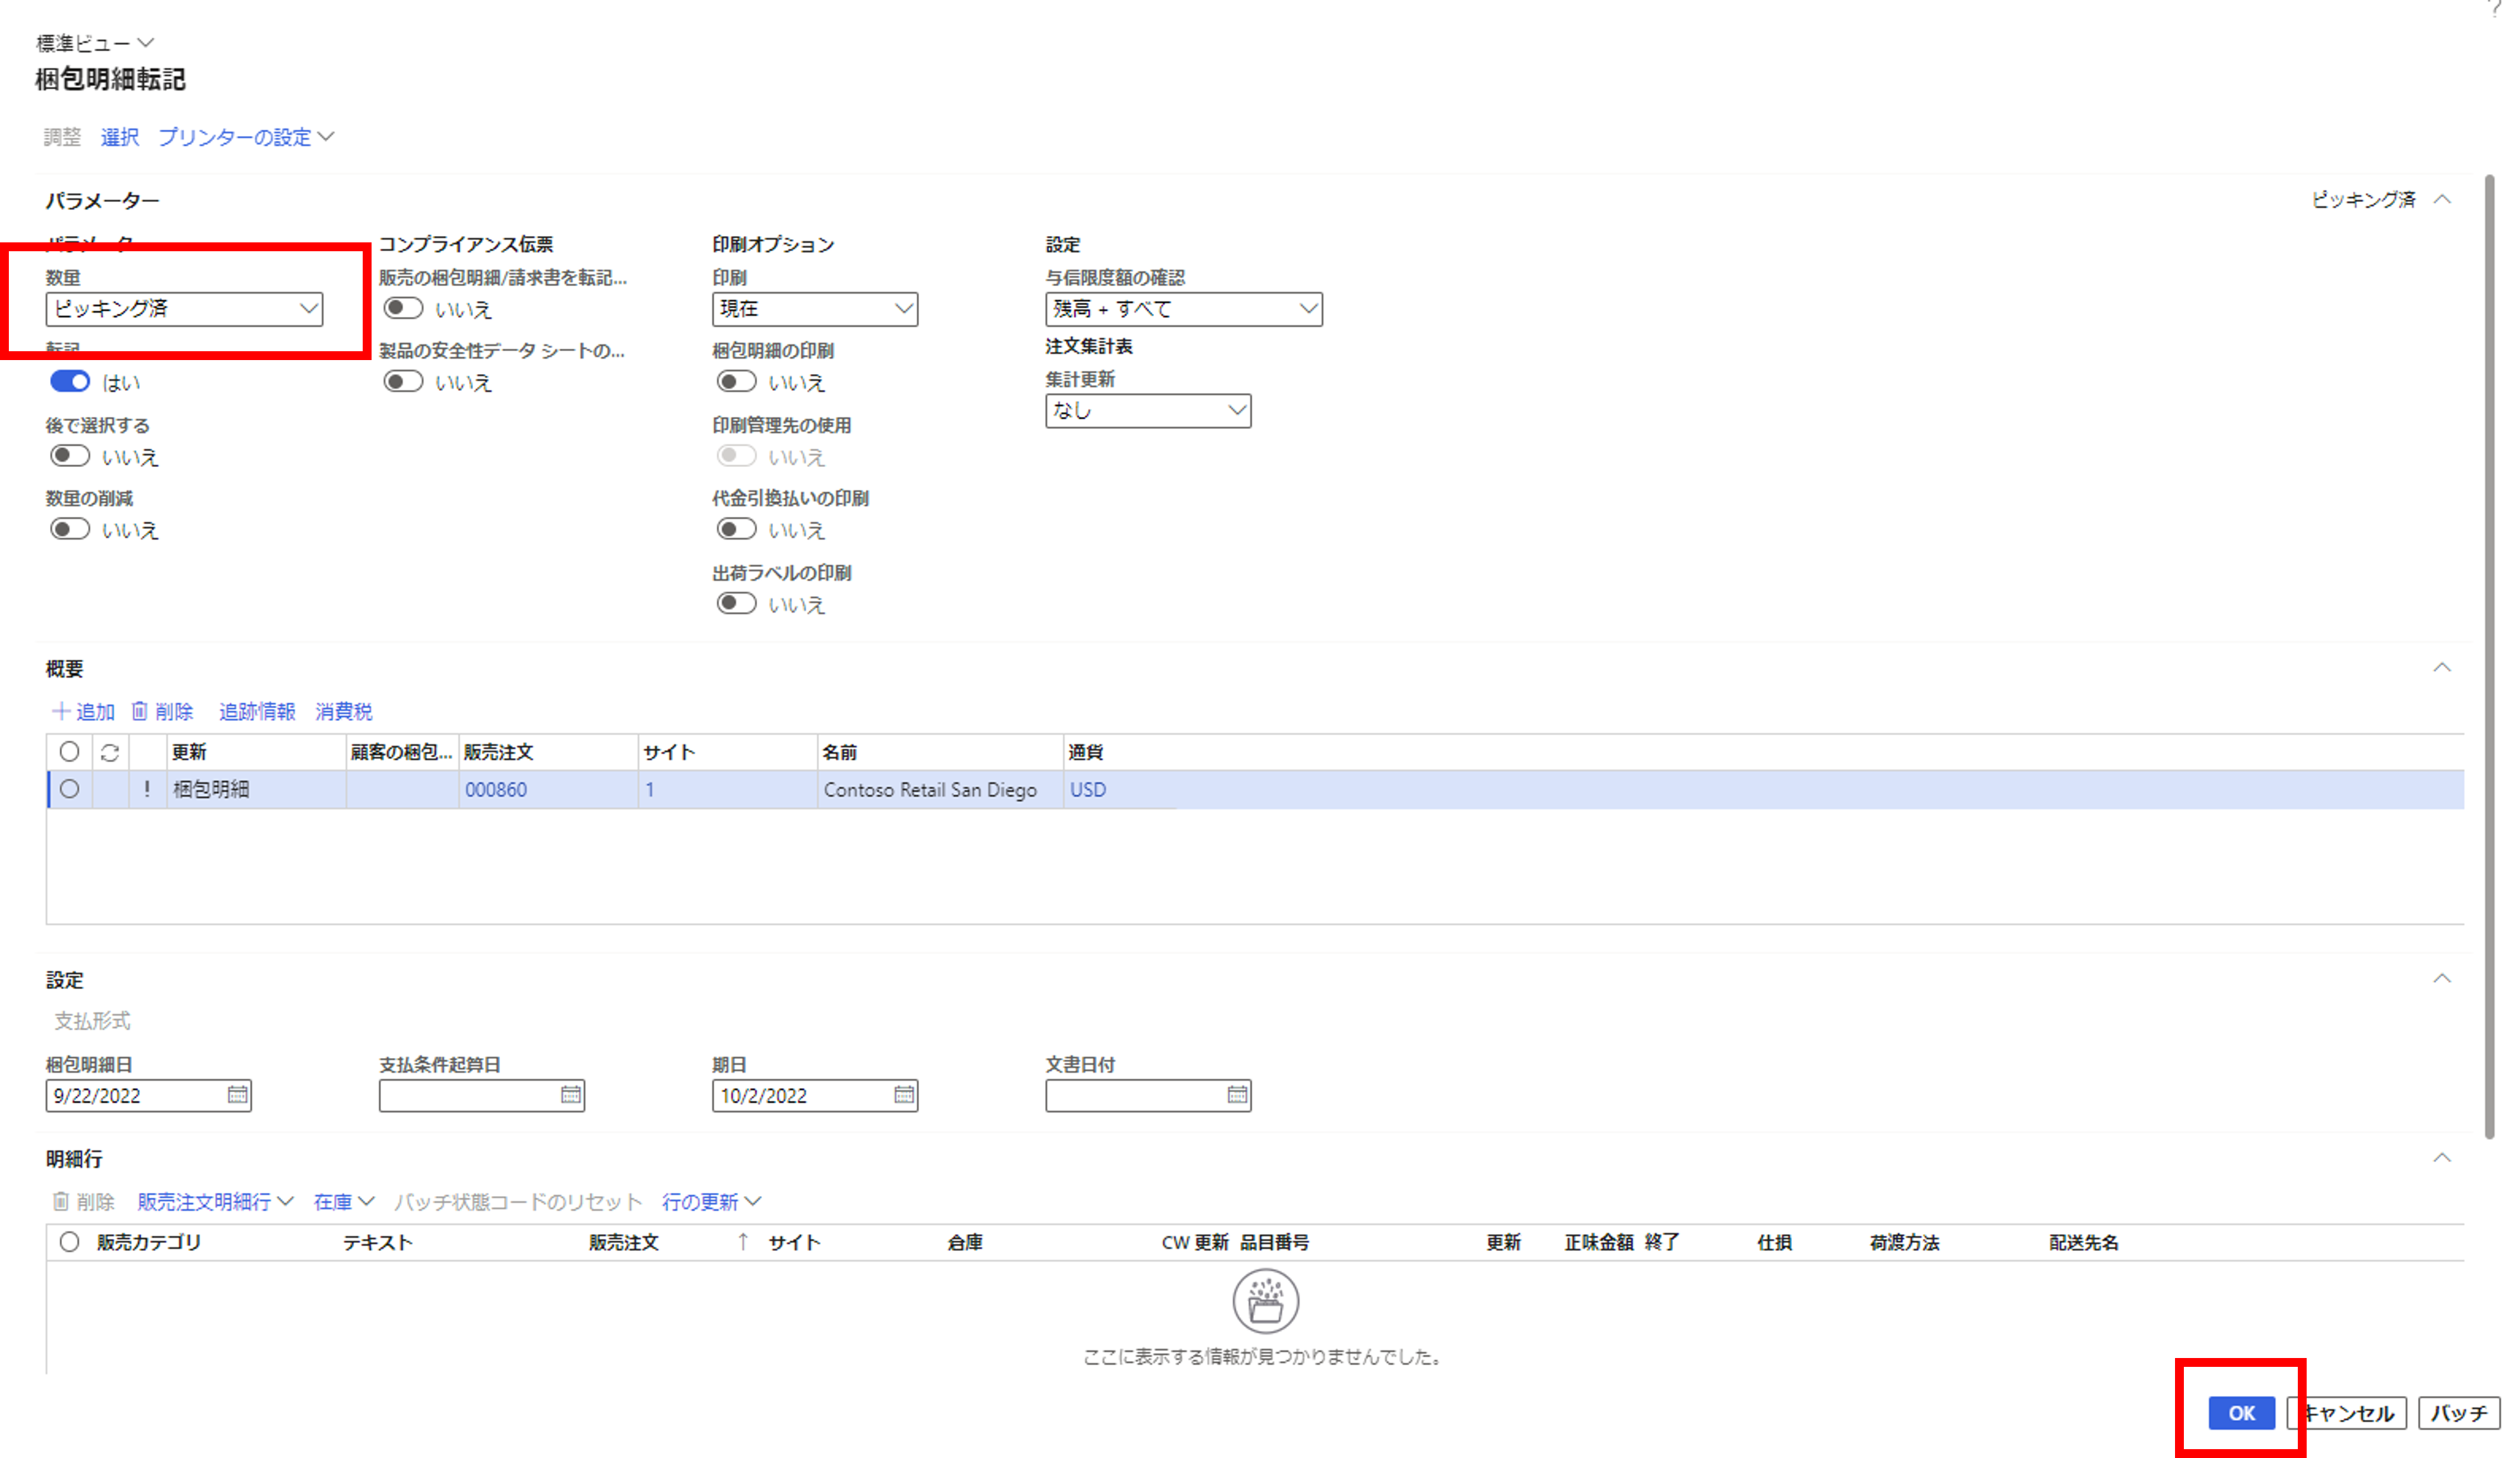Open the 与信限度額の確認 dropdown
The height and width of the screenshot is (1458, 2520).
1184,309
